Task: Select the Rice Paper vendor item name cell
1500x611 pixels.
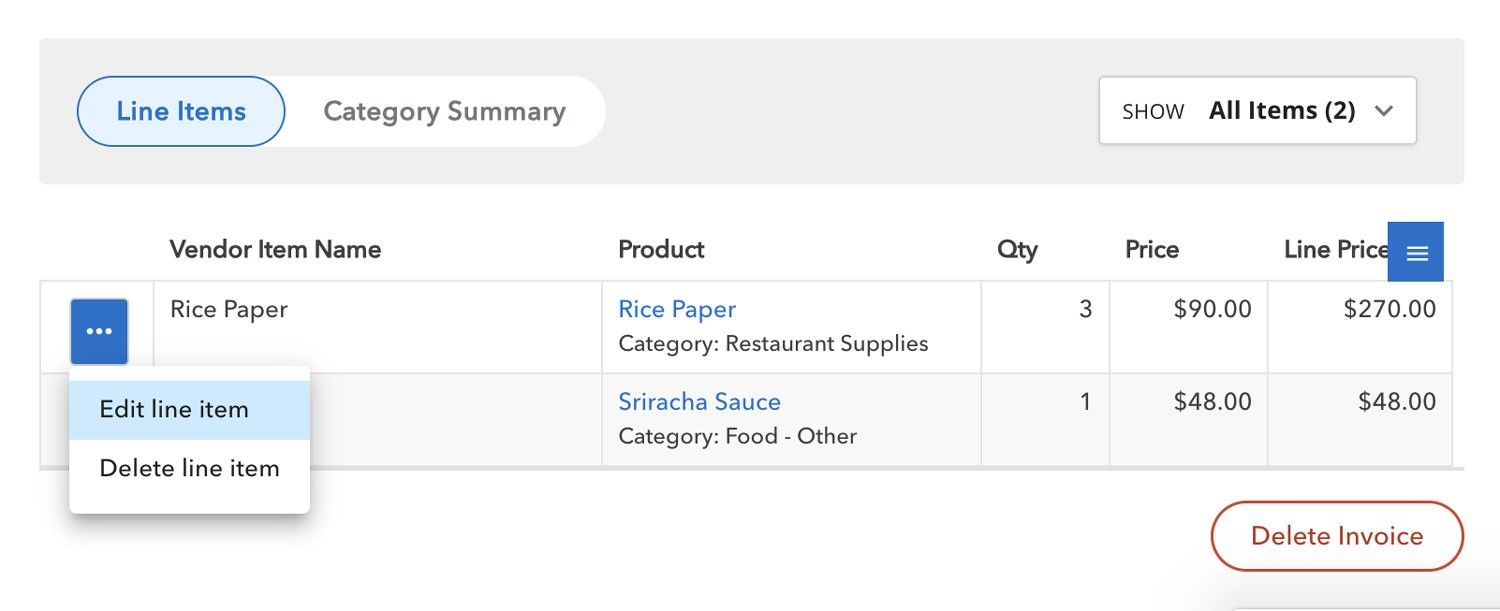Action: coord(377,327)
